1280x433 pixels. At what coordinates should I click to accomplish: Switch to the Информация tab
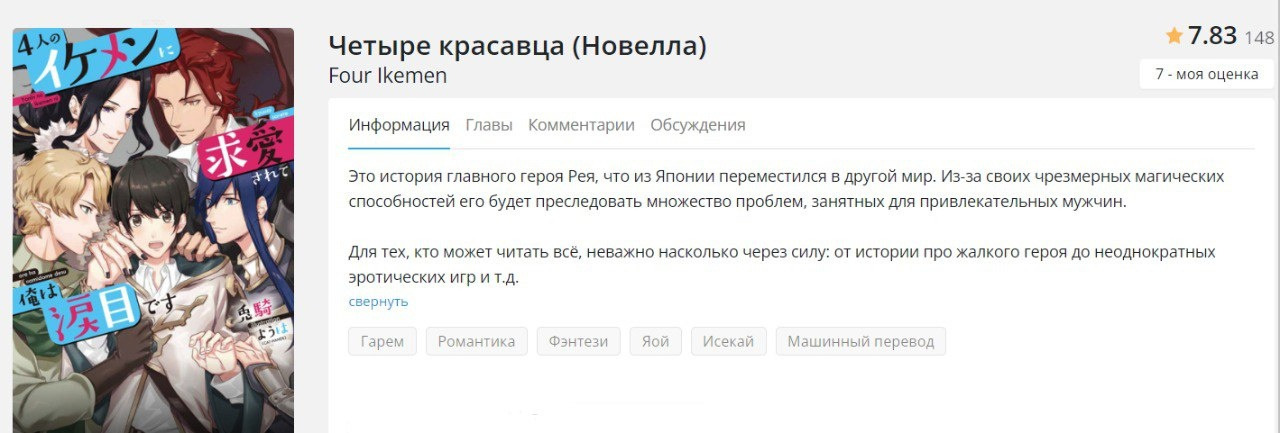(x=399, y=125)
